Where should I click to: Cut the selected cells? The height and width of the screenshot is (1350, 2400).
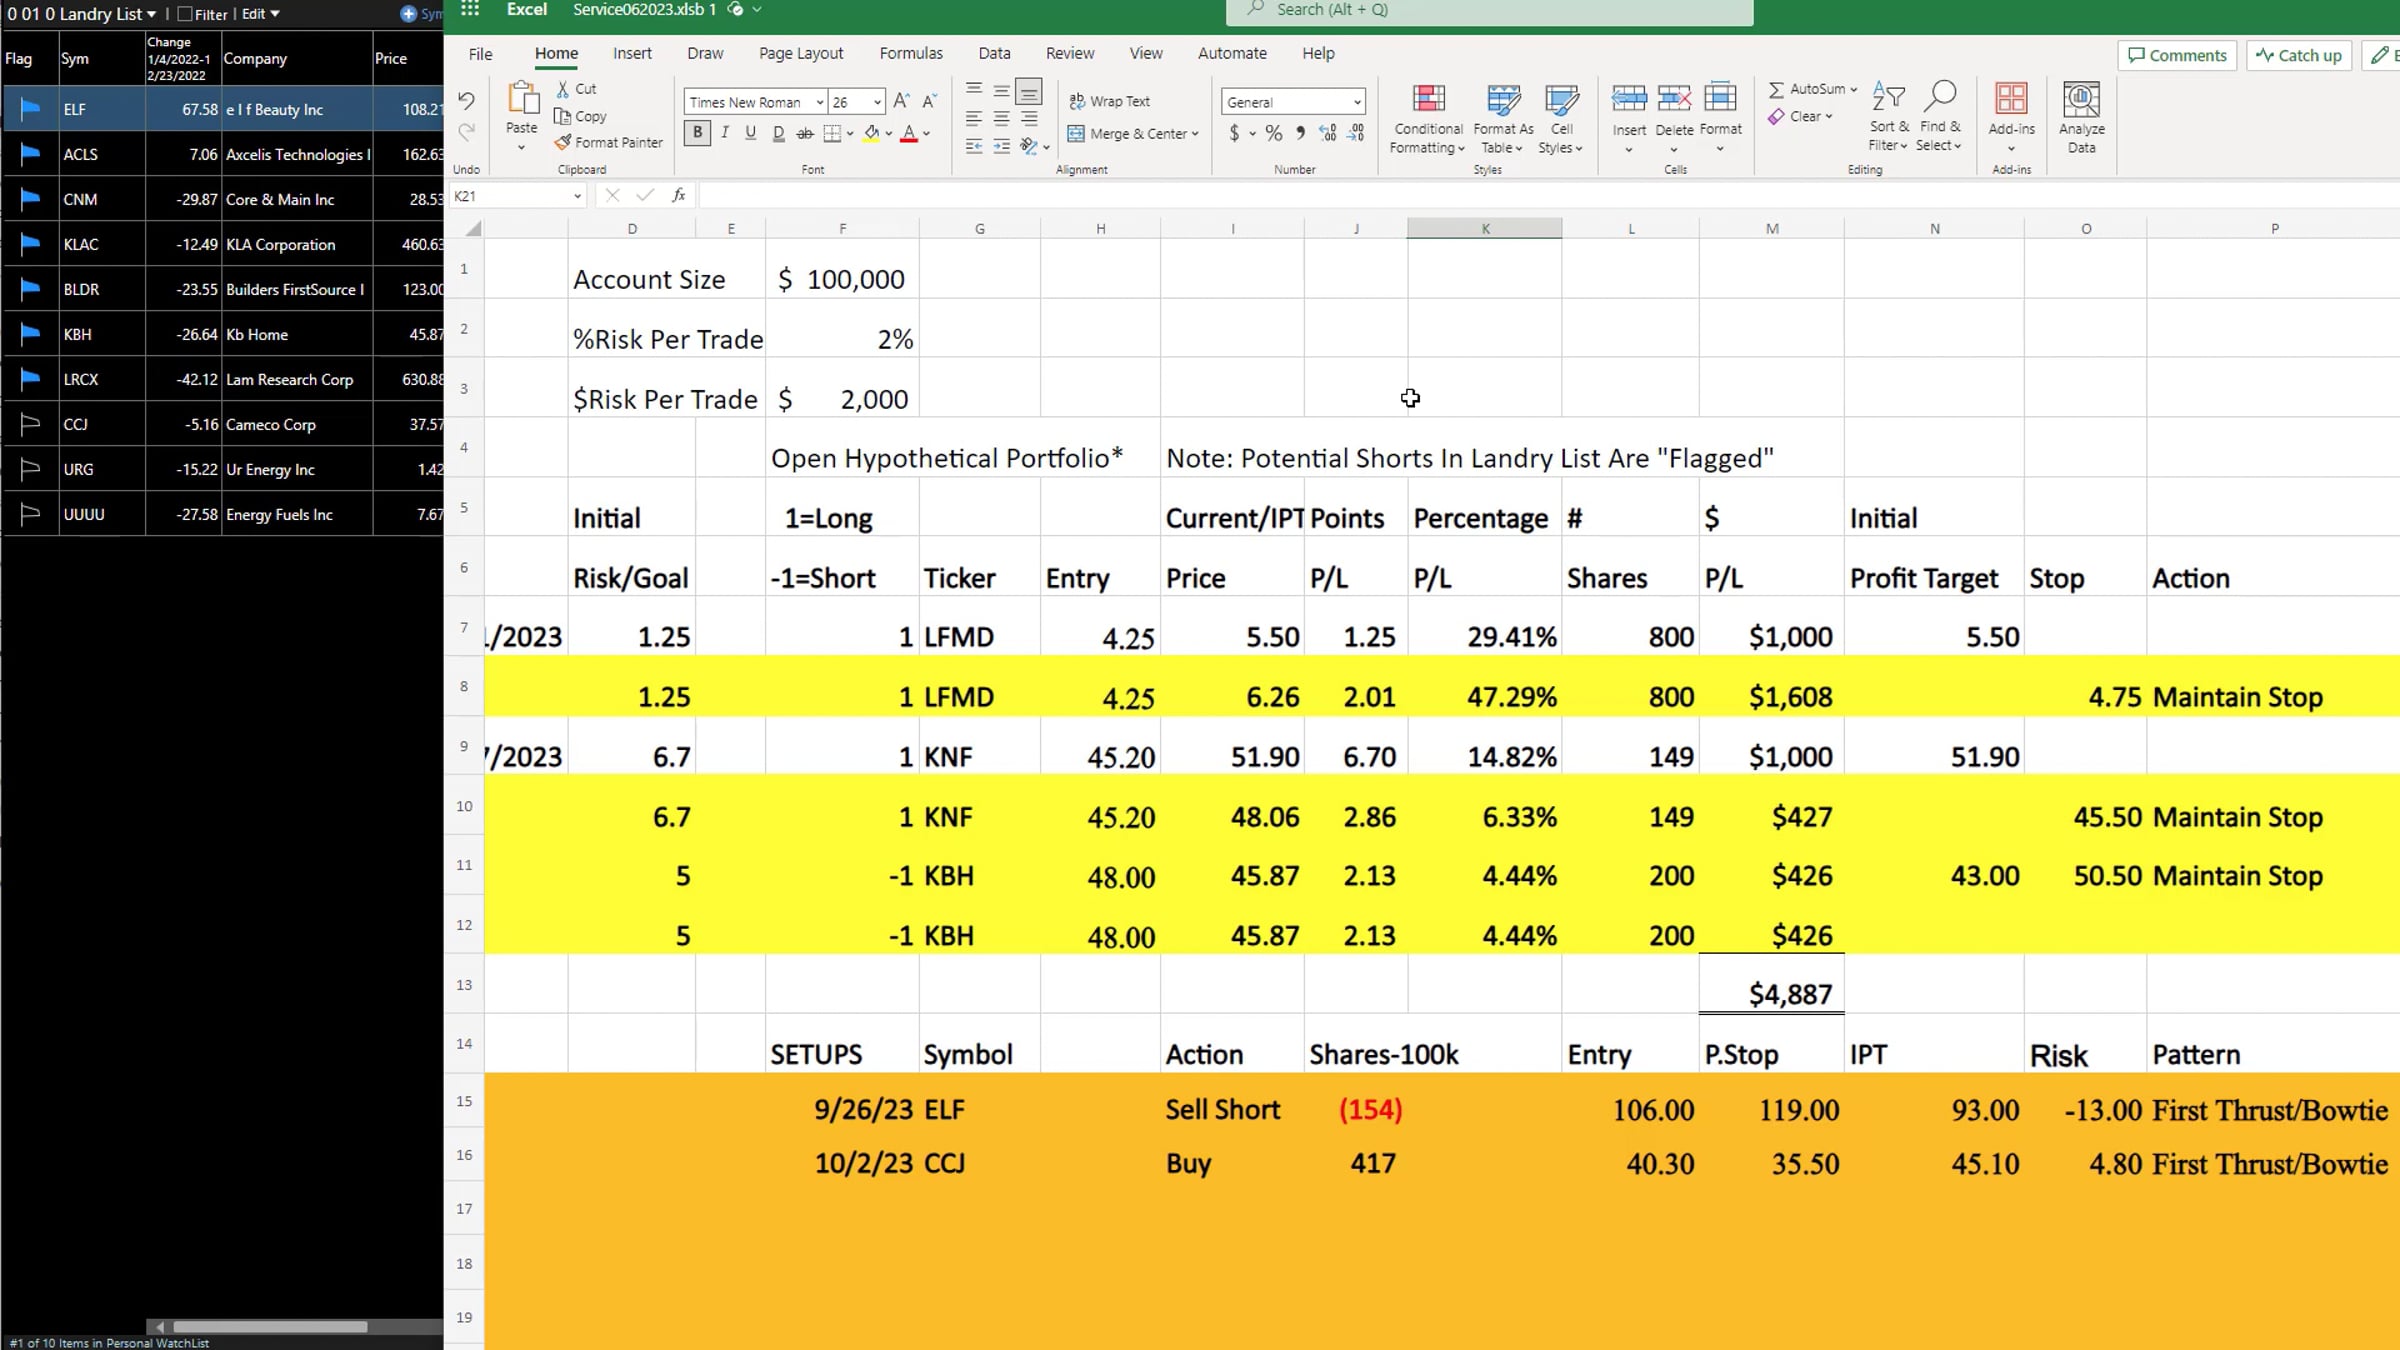coord(576,89)
